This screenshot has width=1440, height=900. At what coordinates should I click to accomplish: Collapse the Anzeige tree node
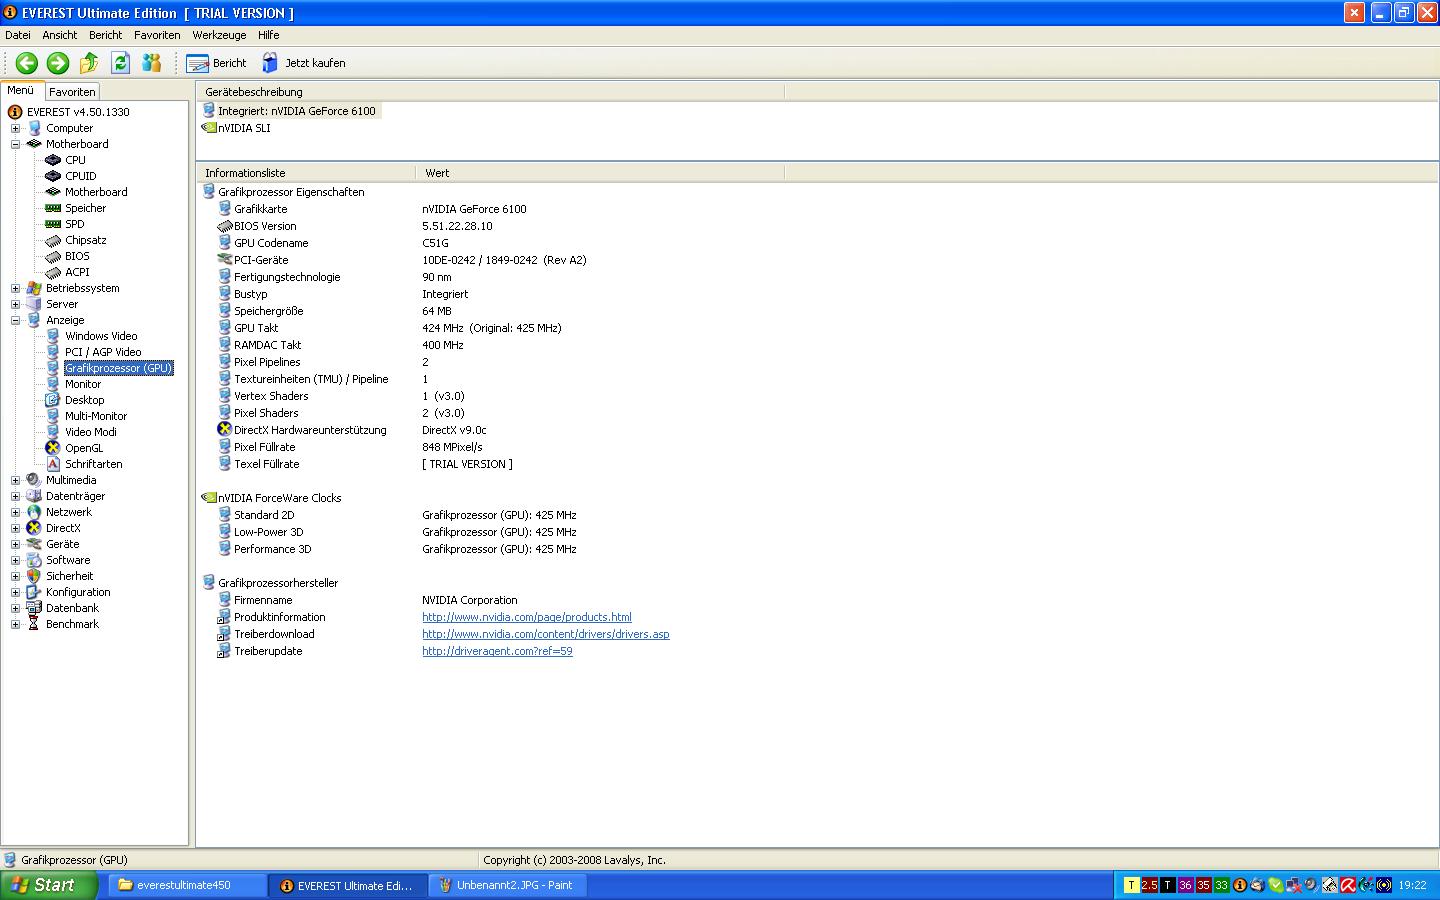point(15,320)
